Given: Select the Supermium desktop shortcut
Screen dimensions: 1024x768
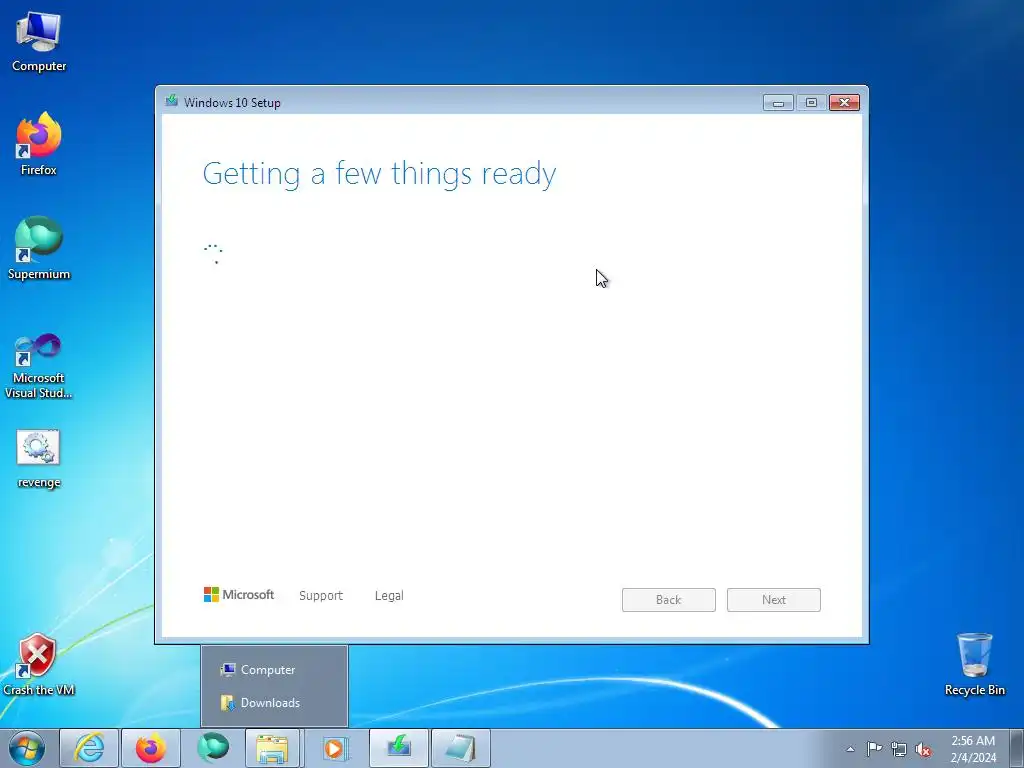Looking at the screenshot, I should pyautogui.click(x=39, y=248).
